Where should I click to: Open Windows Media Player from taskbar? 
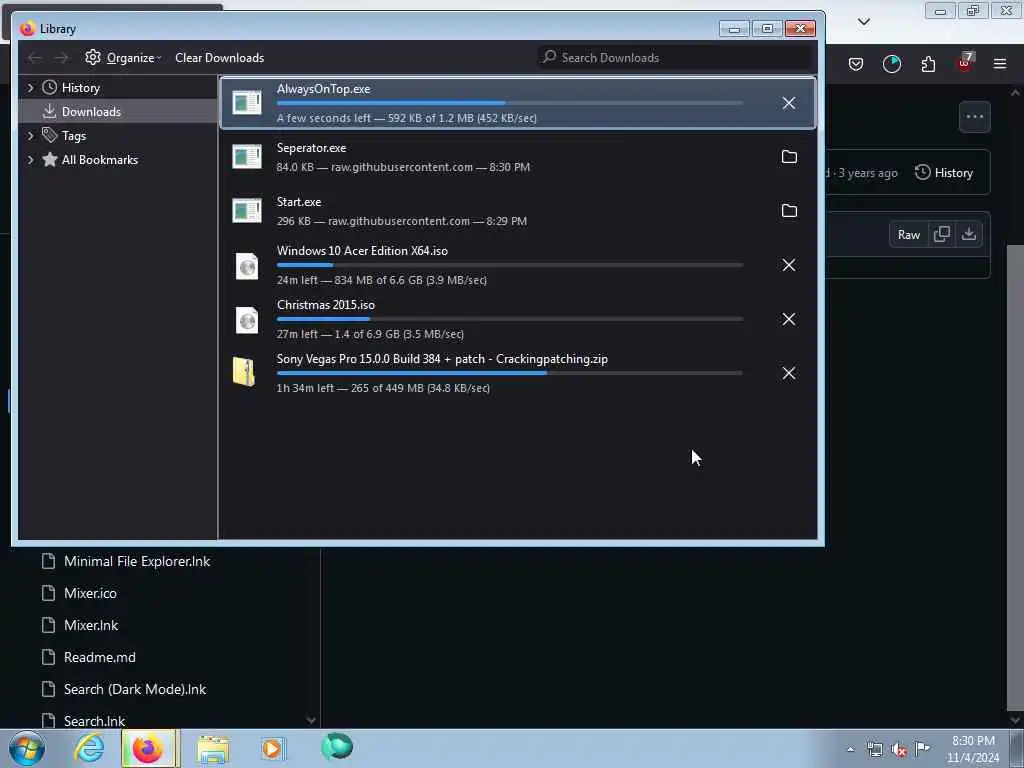coord(273,748)
